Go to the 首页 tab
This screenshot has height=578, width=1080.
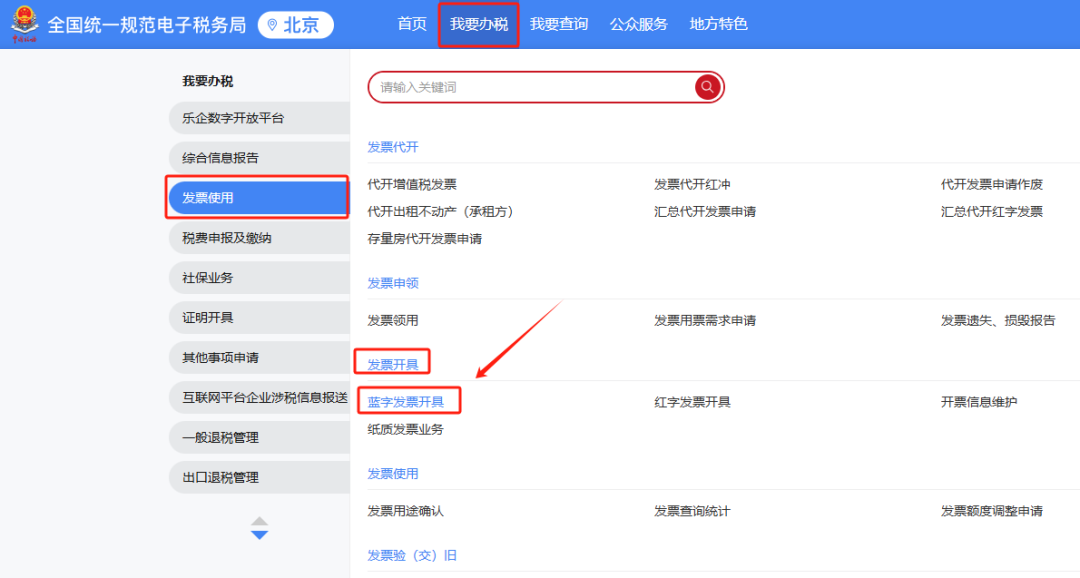point(412,24)
